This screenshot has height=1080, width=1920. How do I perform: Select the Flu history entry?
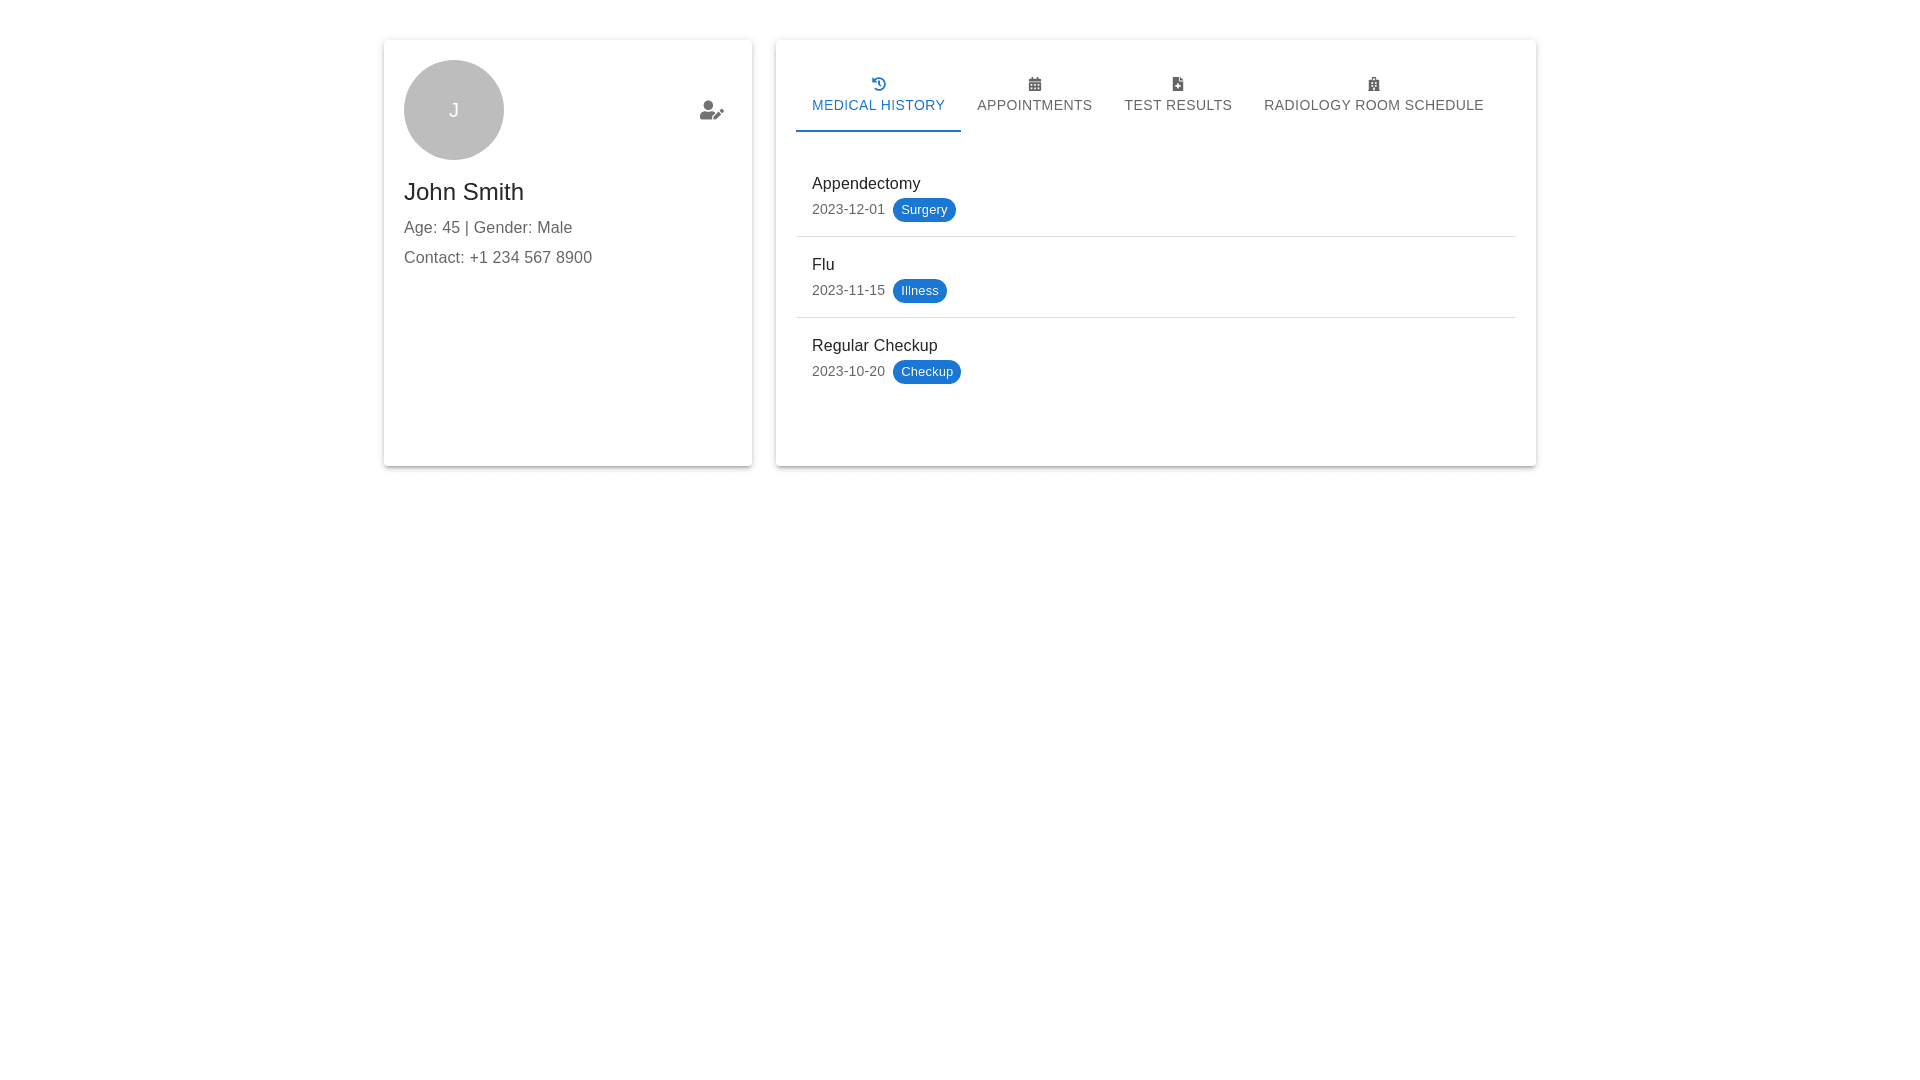(823, 265)
